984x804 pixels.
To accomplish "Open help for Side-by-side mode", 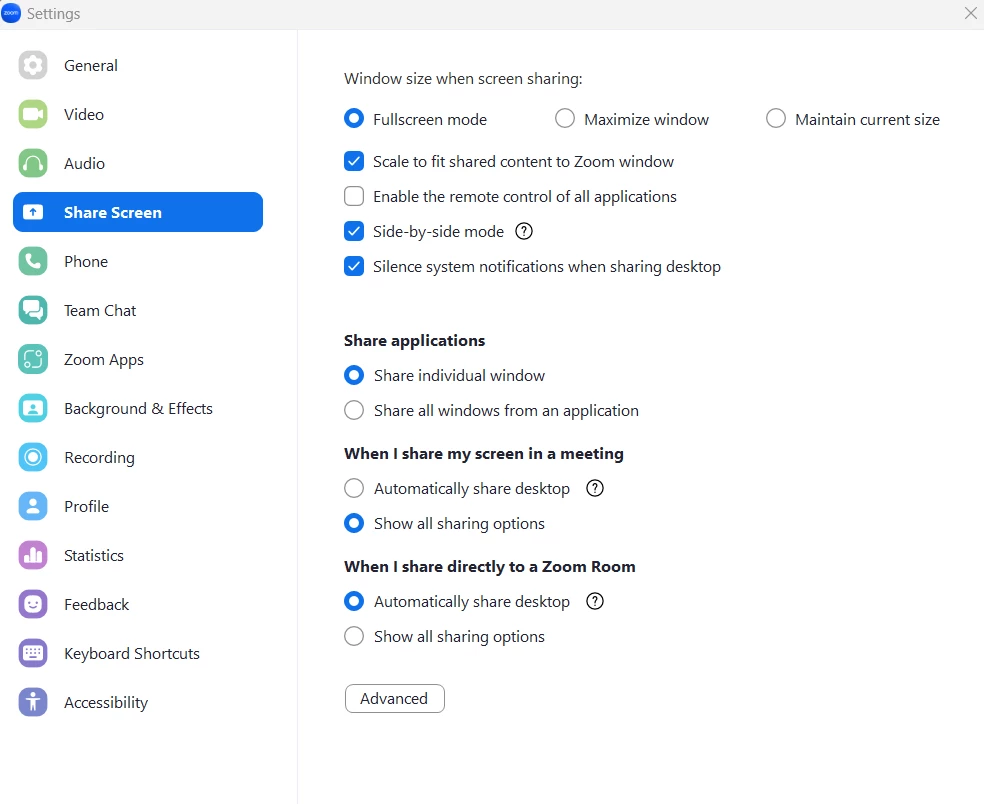I will coord(523,232).
